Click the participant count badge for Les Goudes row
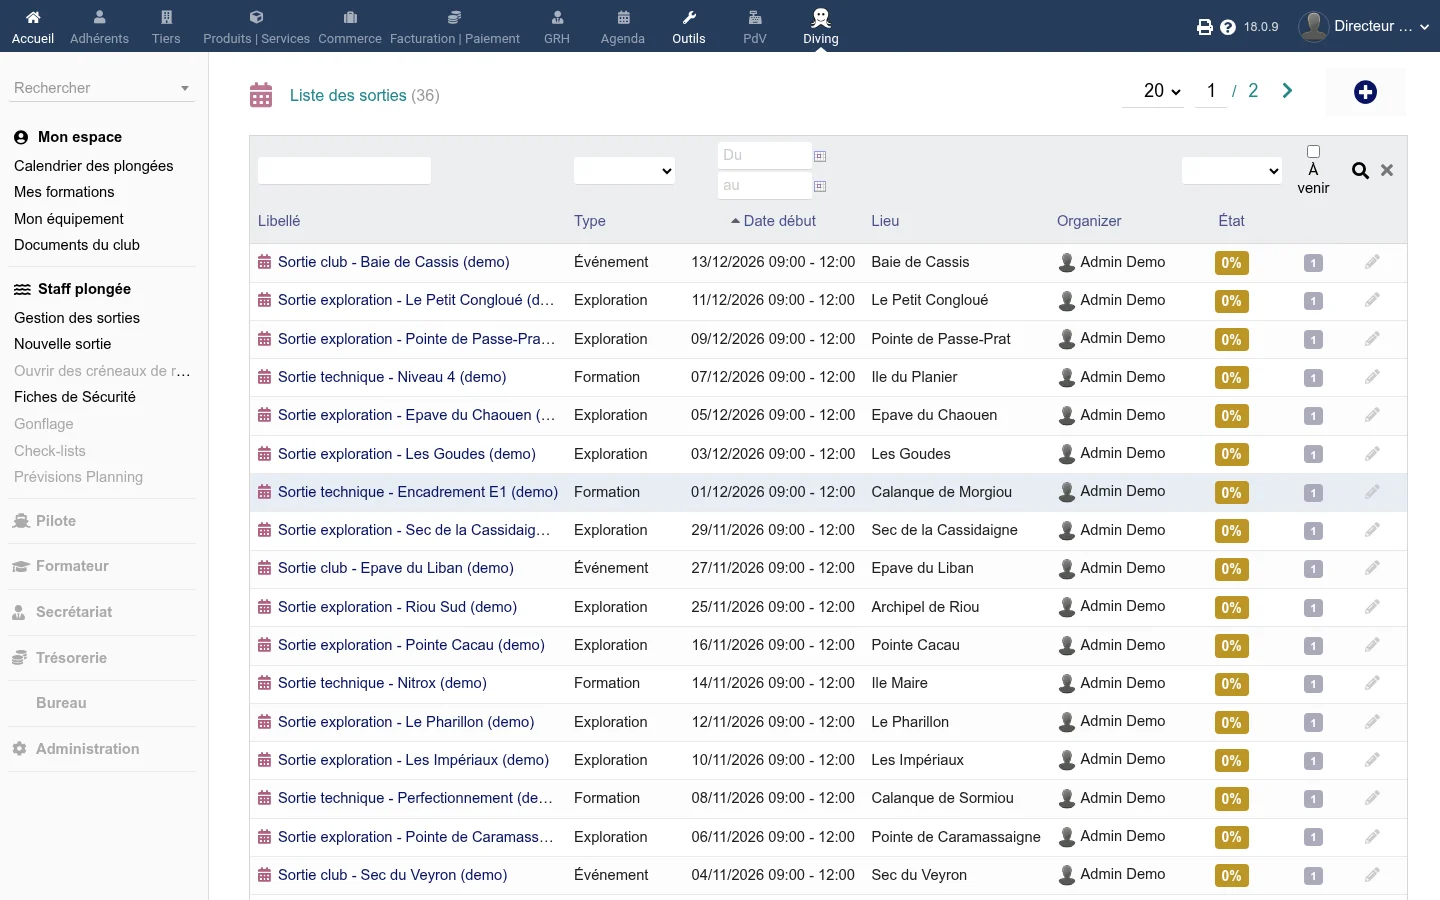 pyautogui.click(x=1313, y=454)
